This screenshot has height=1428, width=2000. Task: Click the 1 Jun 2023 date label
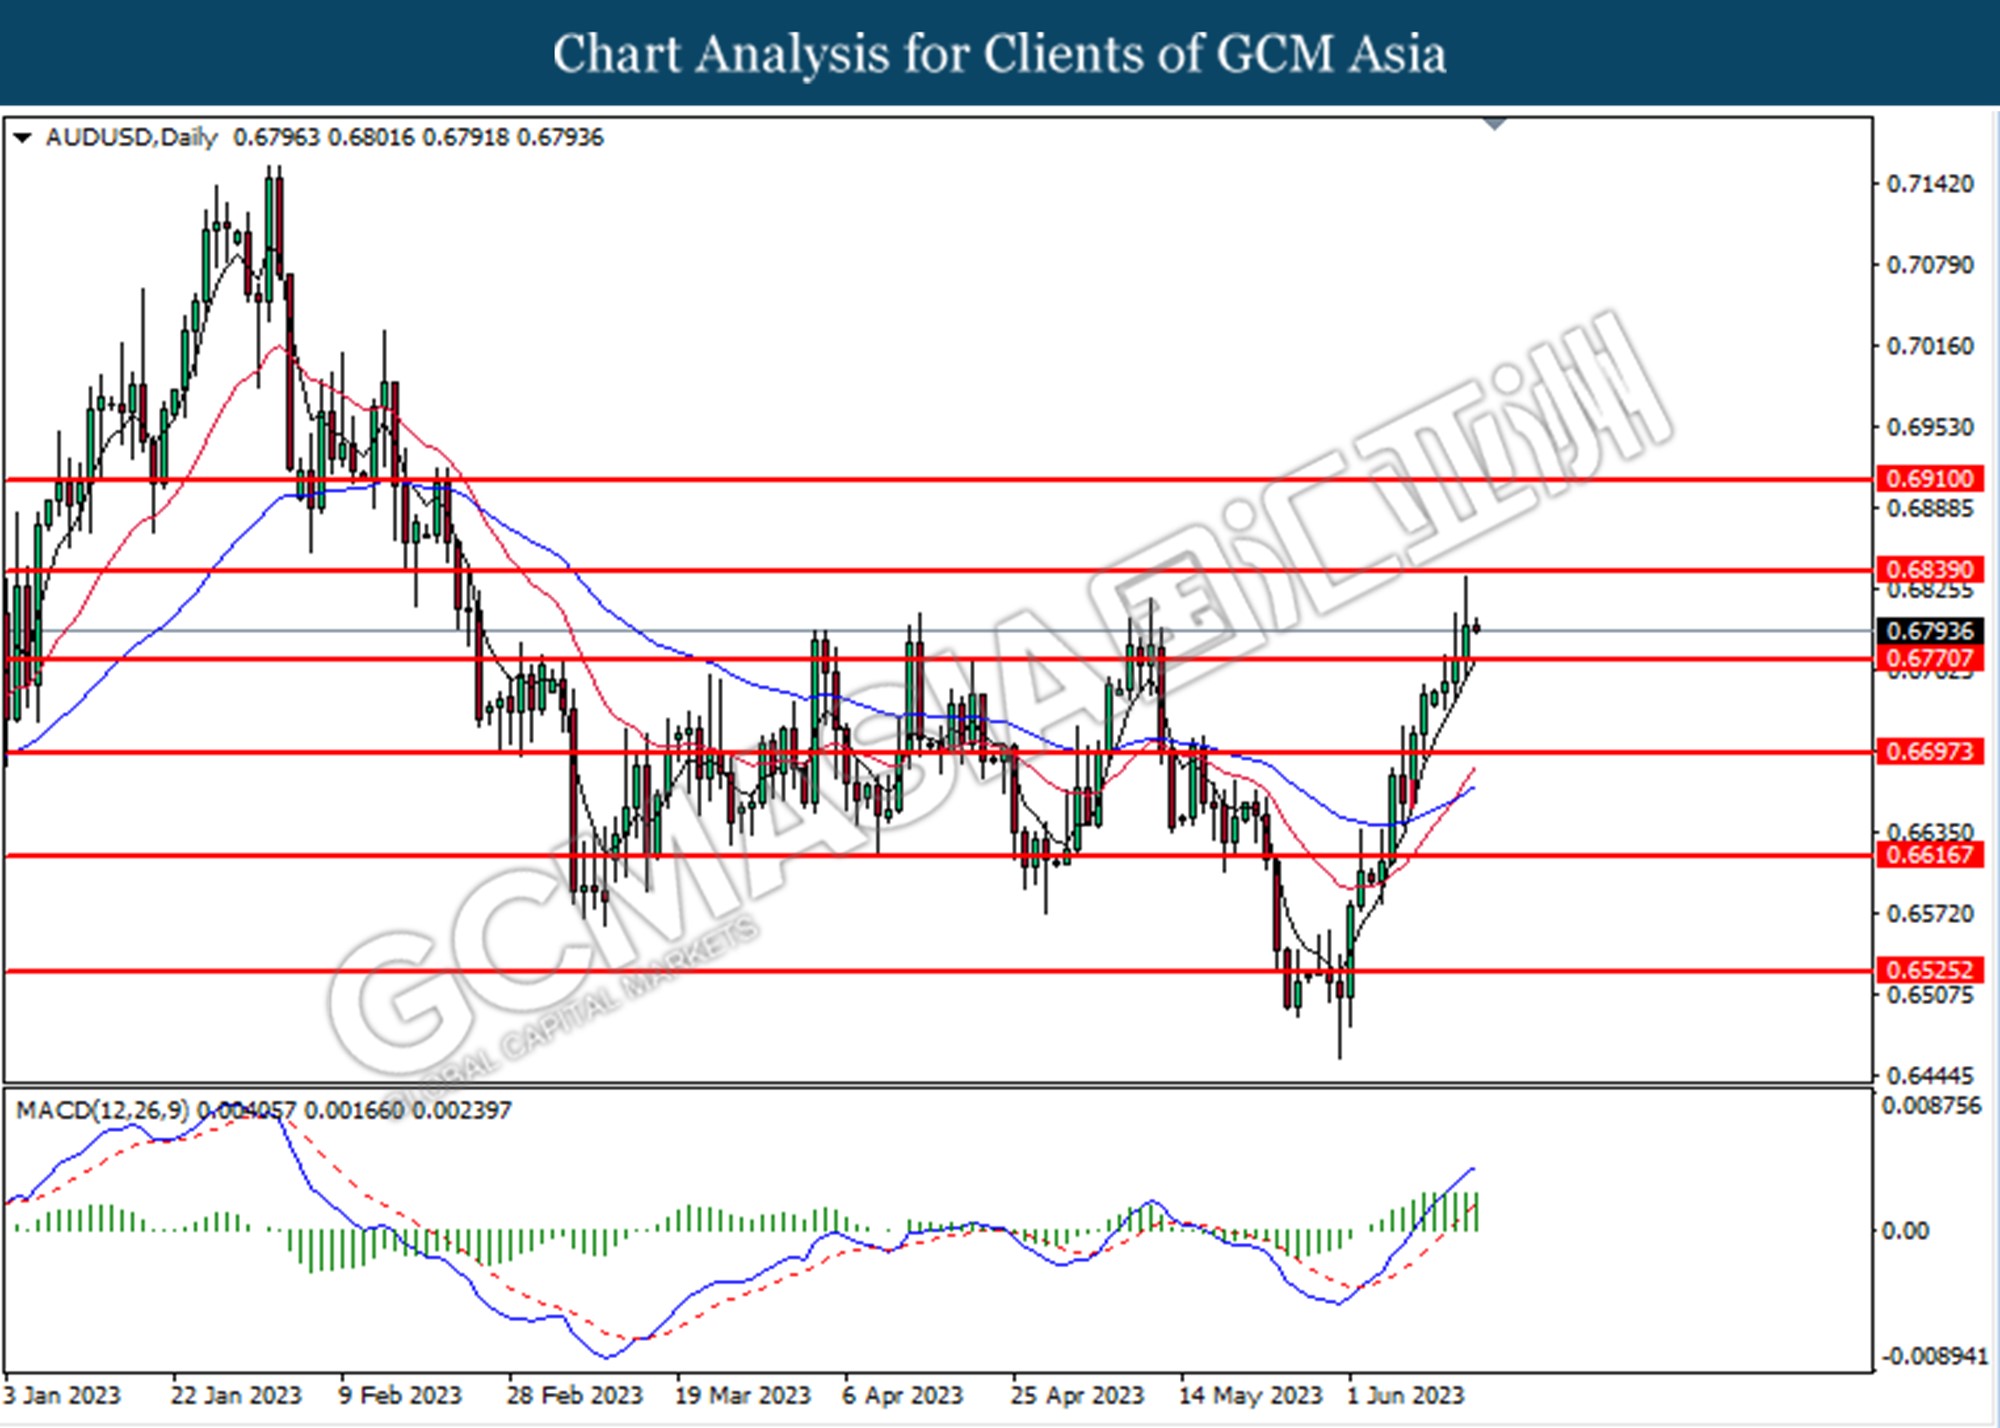(x=1405, y=1396)
